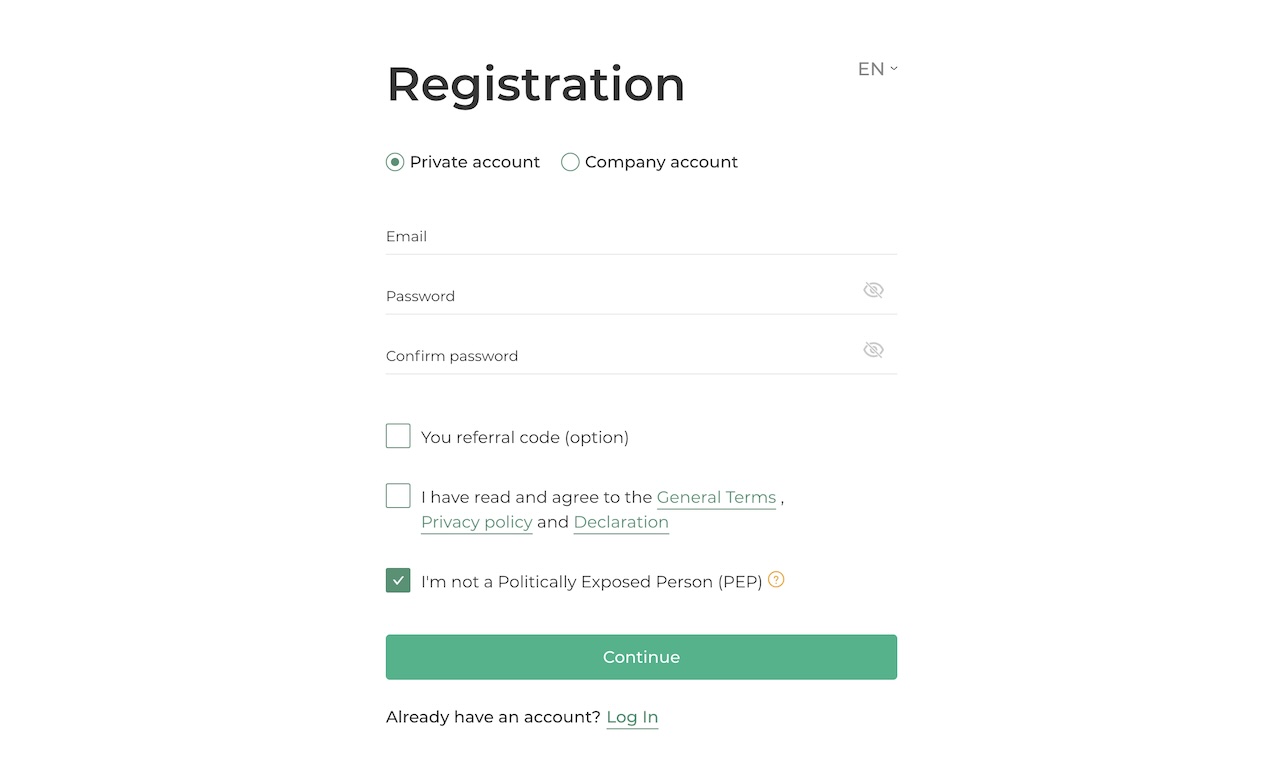Click the 'Already have an account?' text
The height and width of the screenshot is (784, 1280).
pyautogui.click(x=493, y=717)
